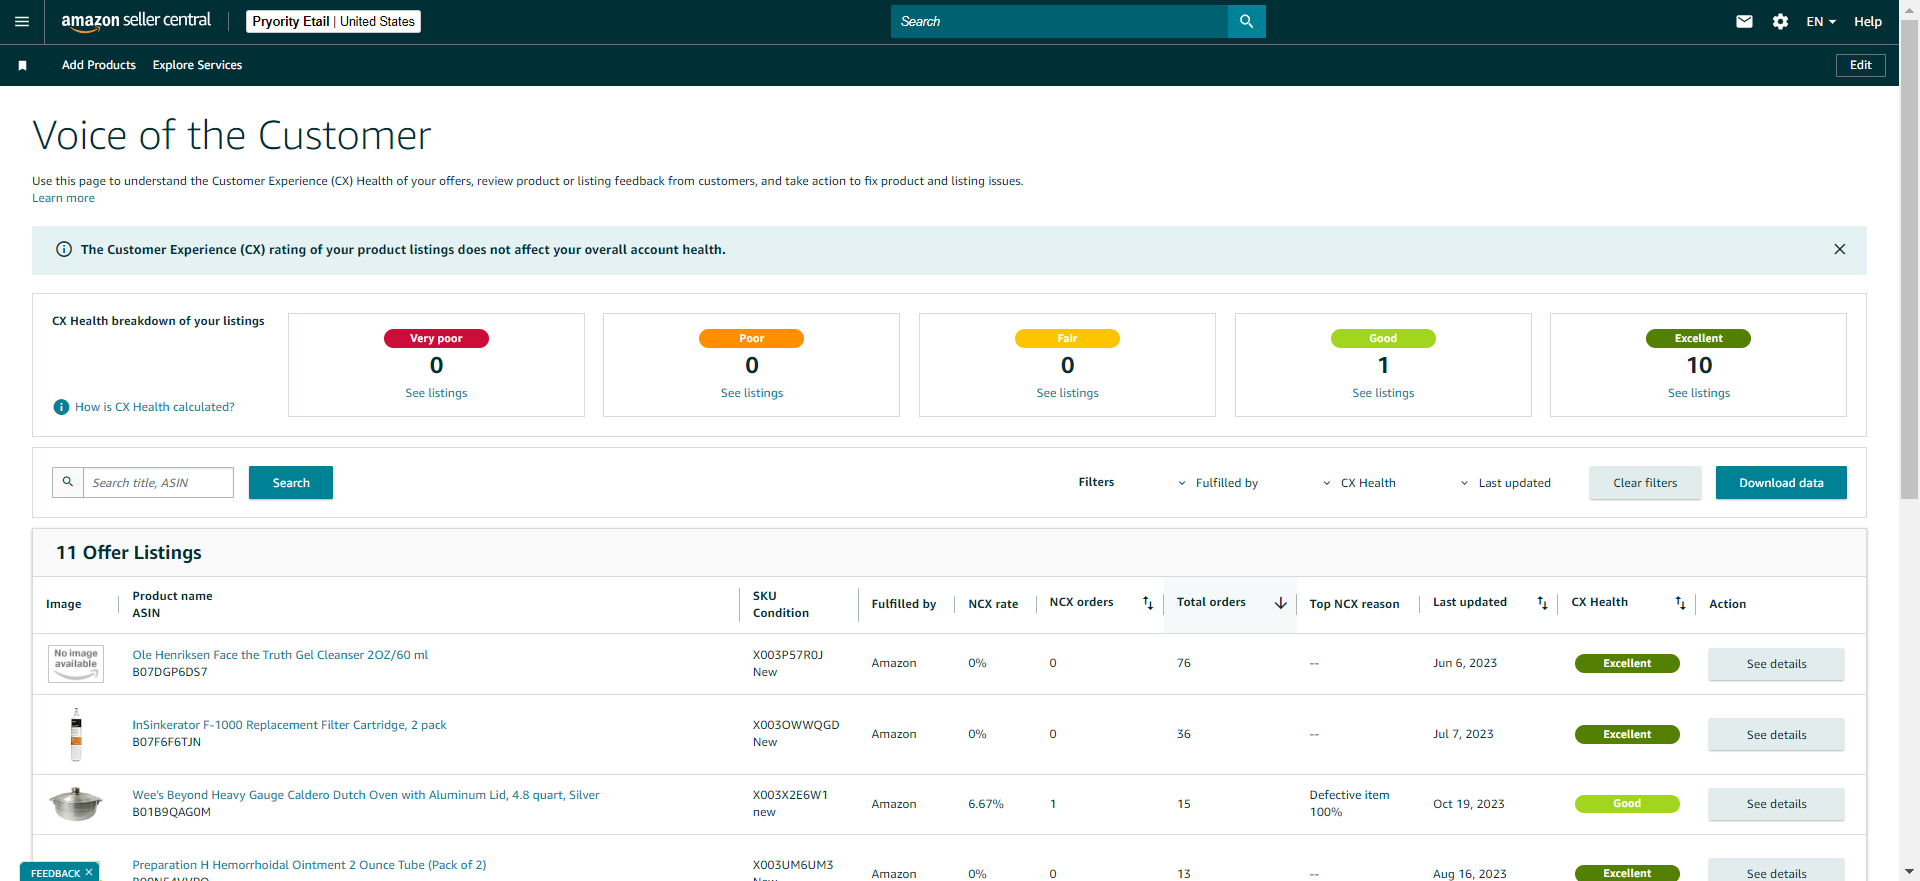Screen dimensions: 1920x881
Task: See listings under Very poor
Action: tap(436, 393)
